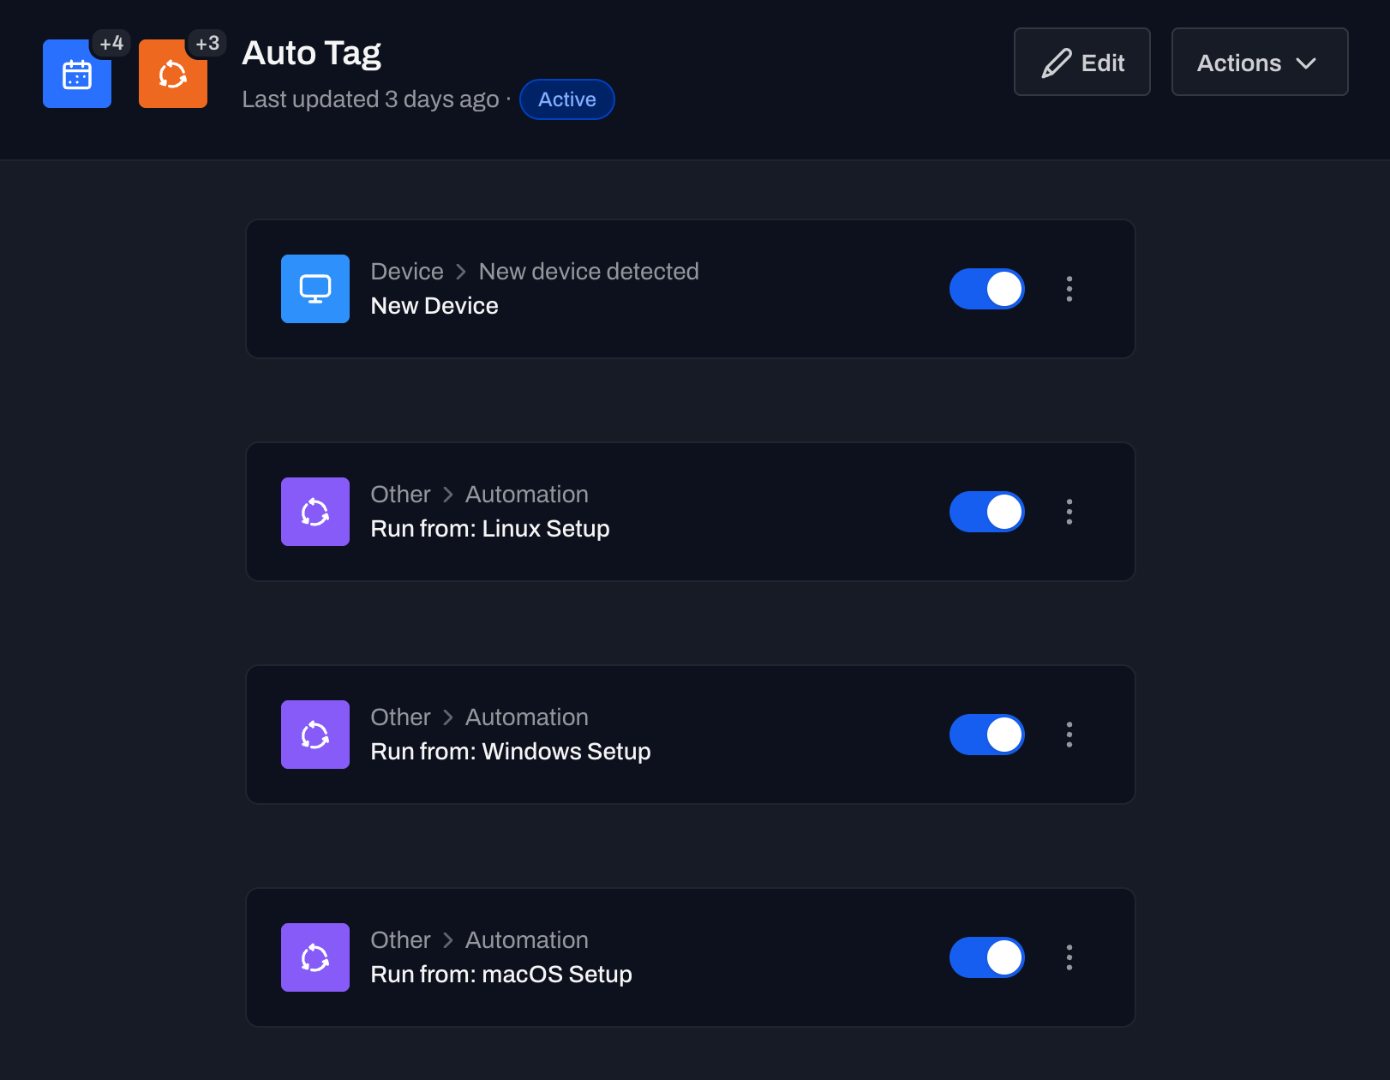Click 'Last updated 3 days ago' text
Image resolution: width=1390 pixels, height=1080 pixels.
click(370, 99)
